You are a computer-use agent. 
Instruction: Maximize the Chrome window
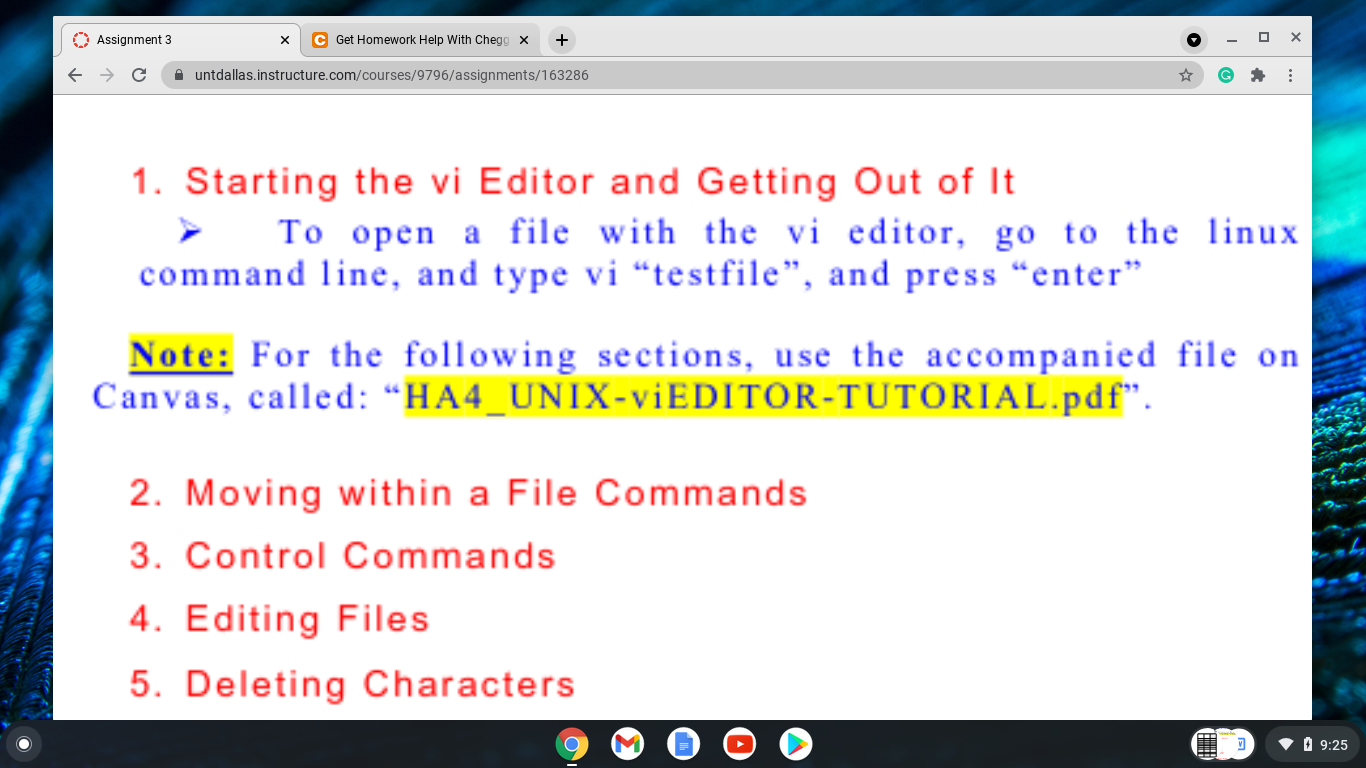click(x=1264, y=38)
